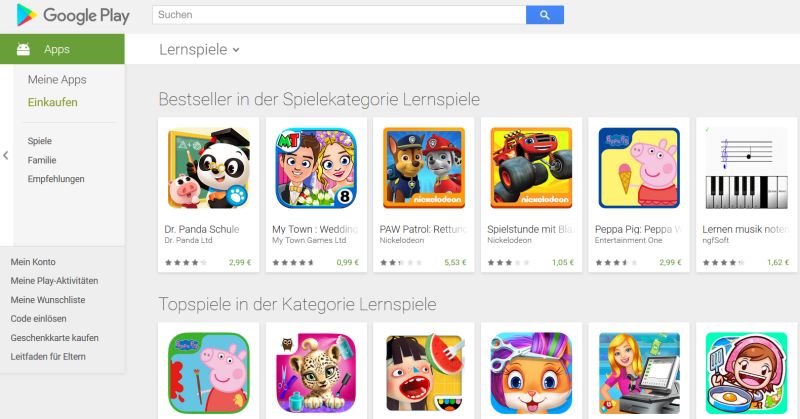Viewport: 800px width, 419px height.
Task: Select Meine Apps in the sidebar
Action: point(57,80)
